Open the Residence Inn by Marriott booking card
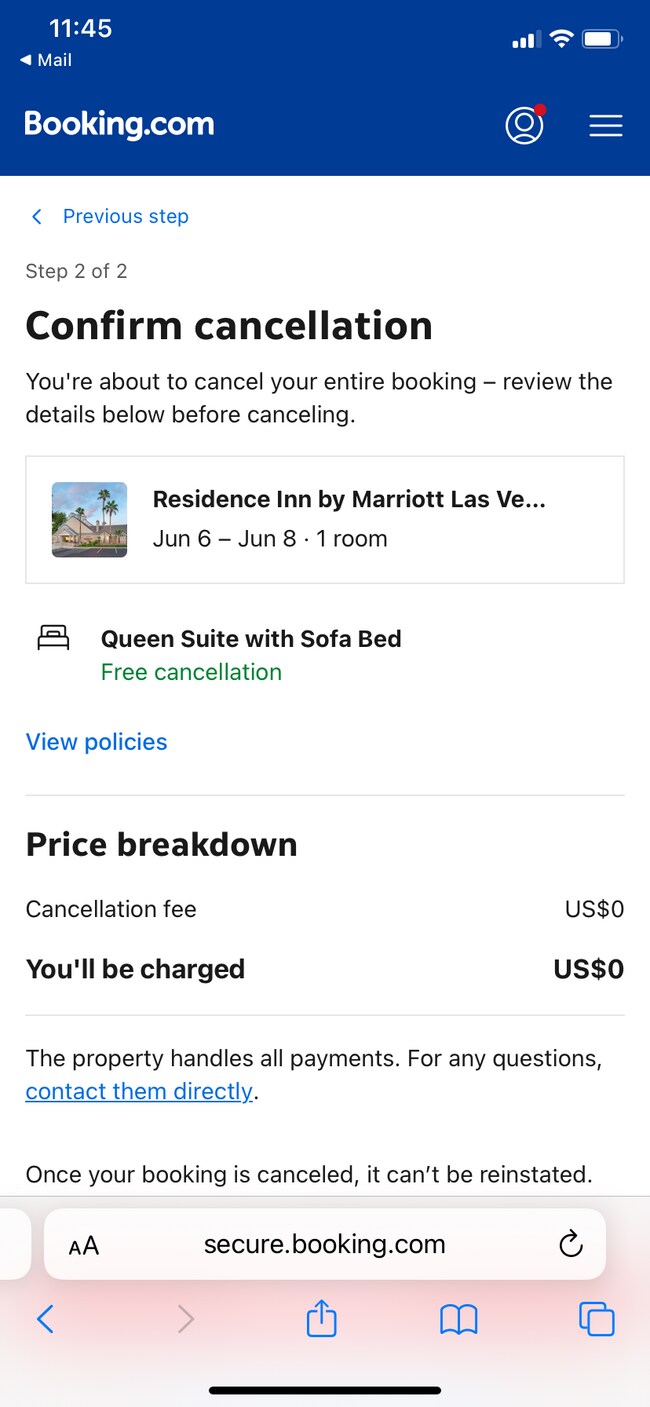The image size is (650, 1407). [349, 519]
